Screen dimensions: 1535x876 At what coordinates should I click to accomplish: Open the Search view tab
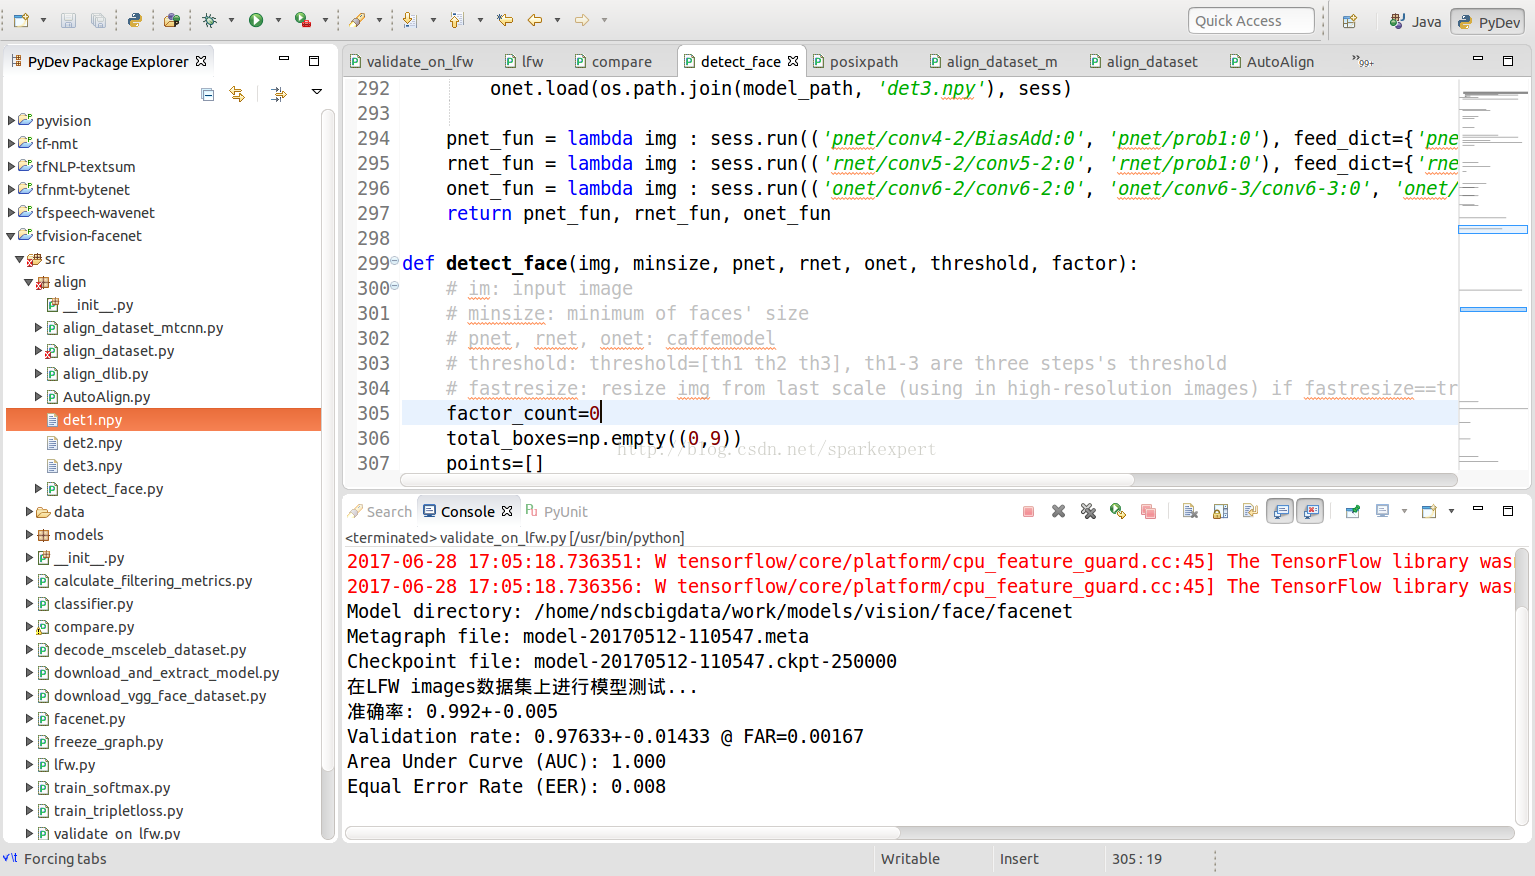[x=380, y=511]
